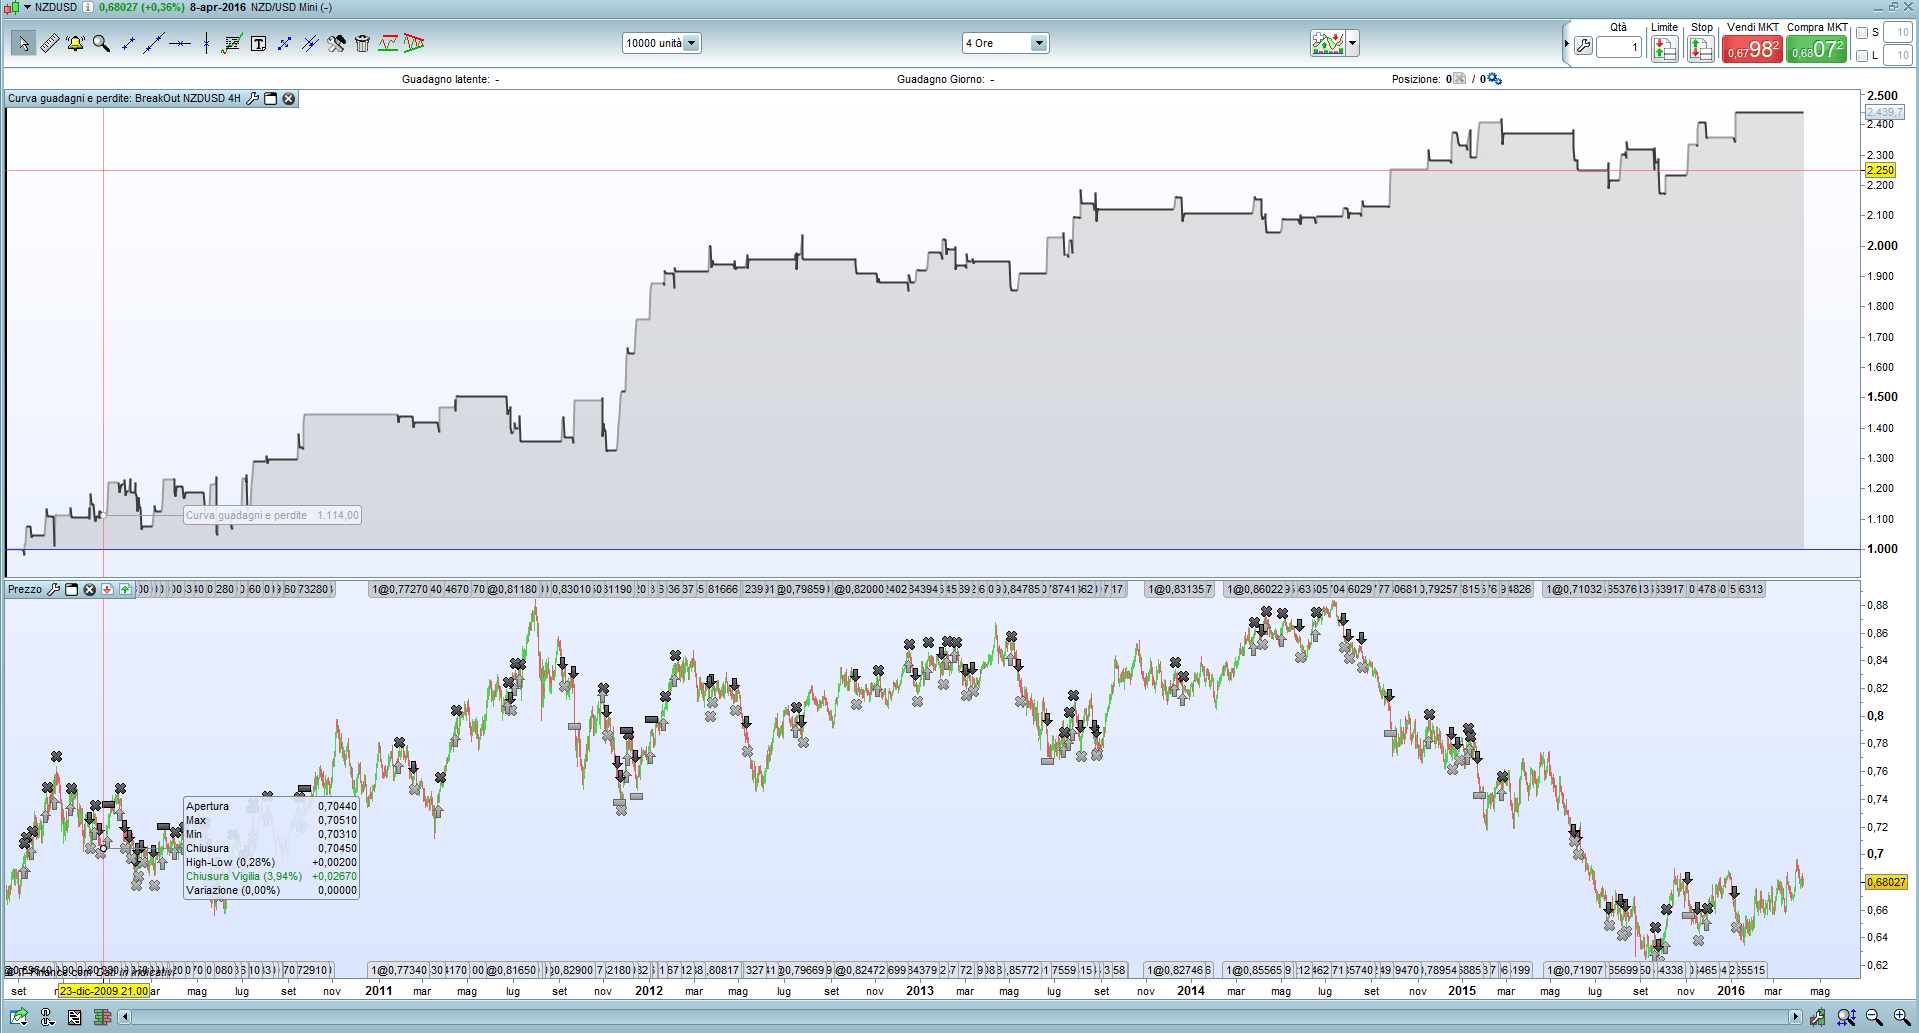
Task: Click Compra MKT buy button 0,68072
Action: [1817, 49]
